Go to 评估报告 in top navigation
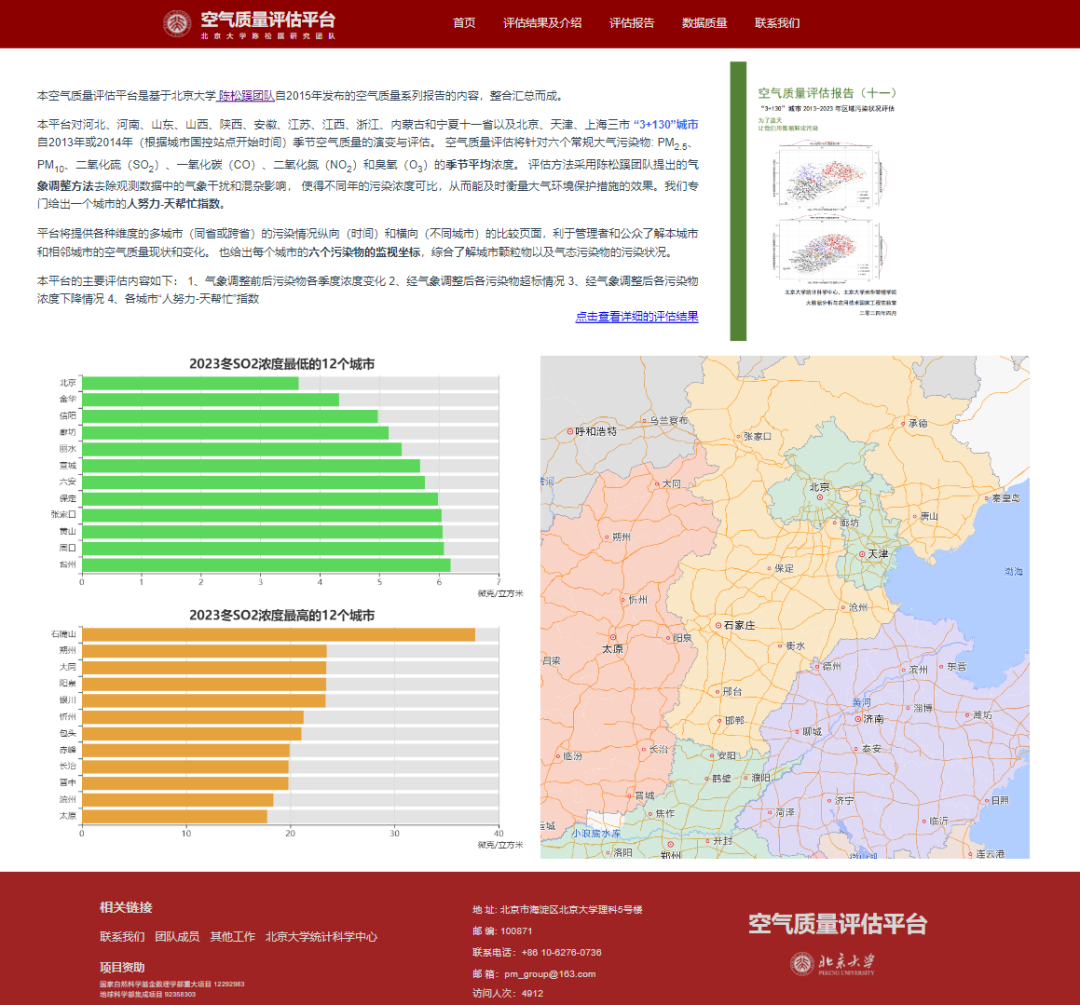The height and width of the screenshot is (1005, 1080). point(632,23)
